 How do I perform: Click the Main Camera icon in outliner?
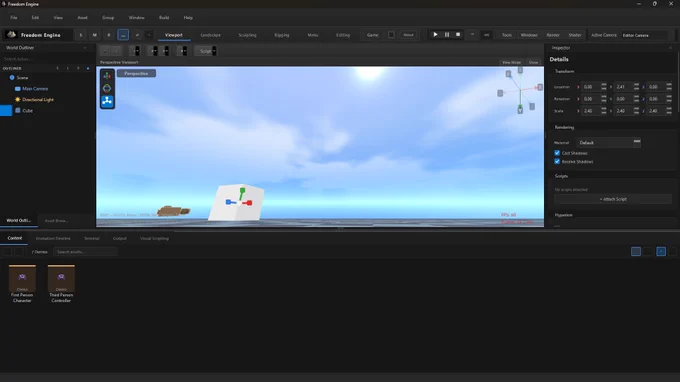17,88
